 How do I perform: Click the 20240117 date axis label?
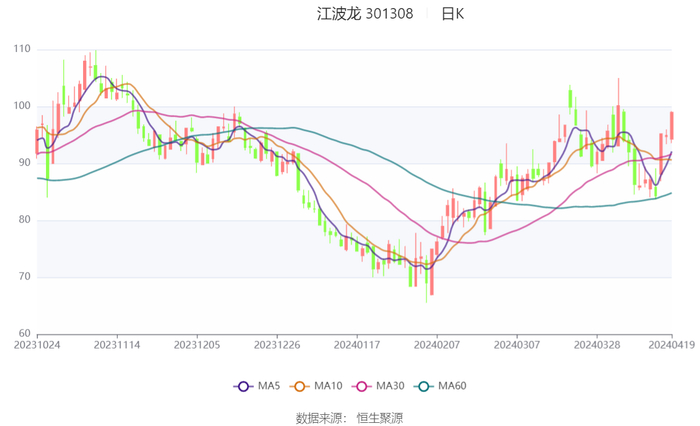click(x=357, y=343)
